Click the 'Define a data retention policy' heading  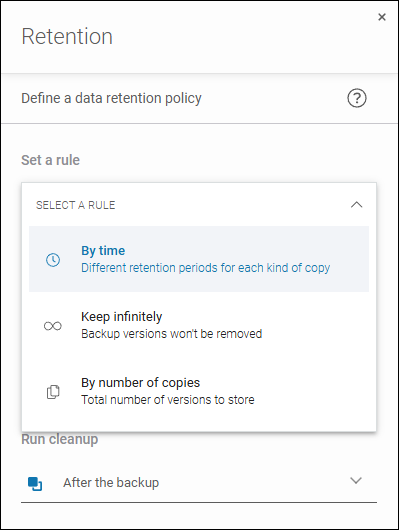[111, 98]
